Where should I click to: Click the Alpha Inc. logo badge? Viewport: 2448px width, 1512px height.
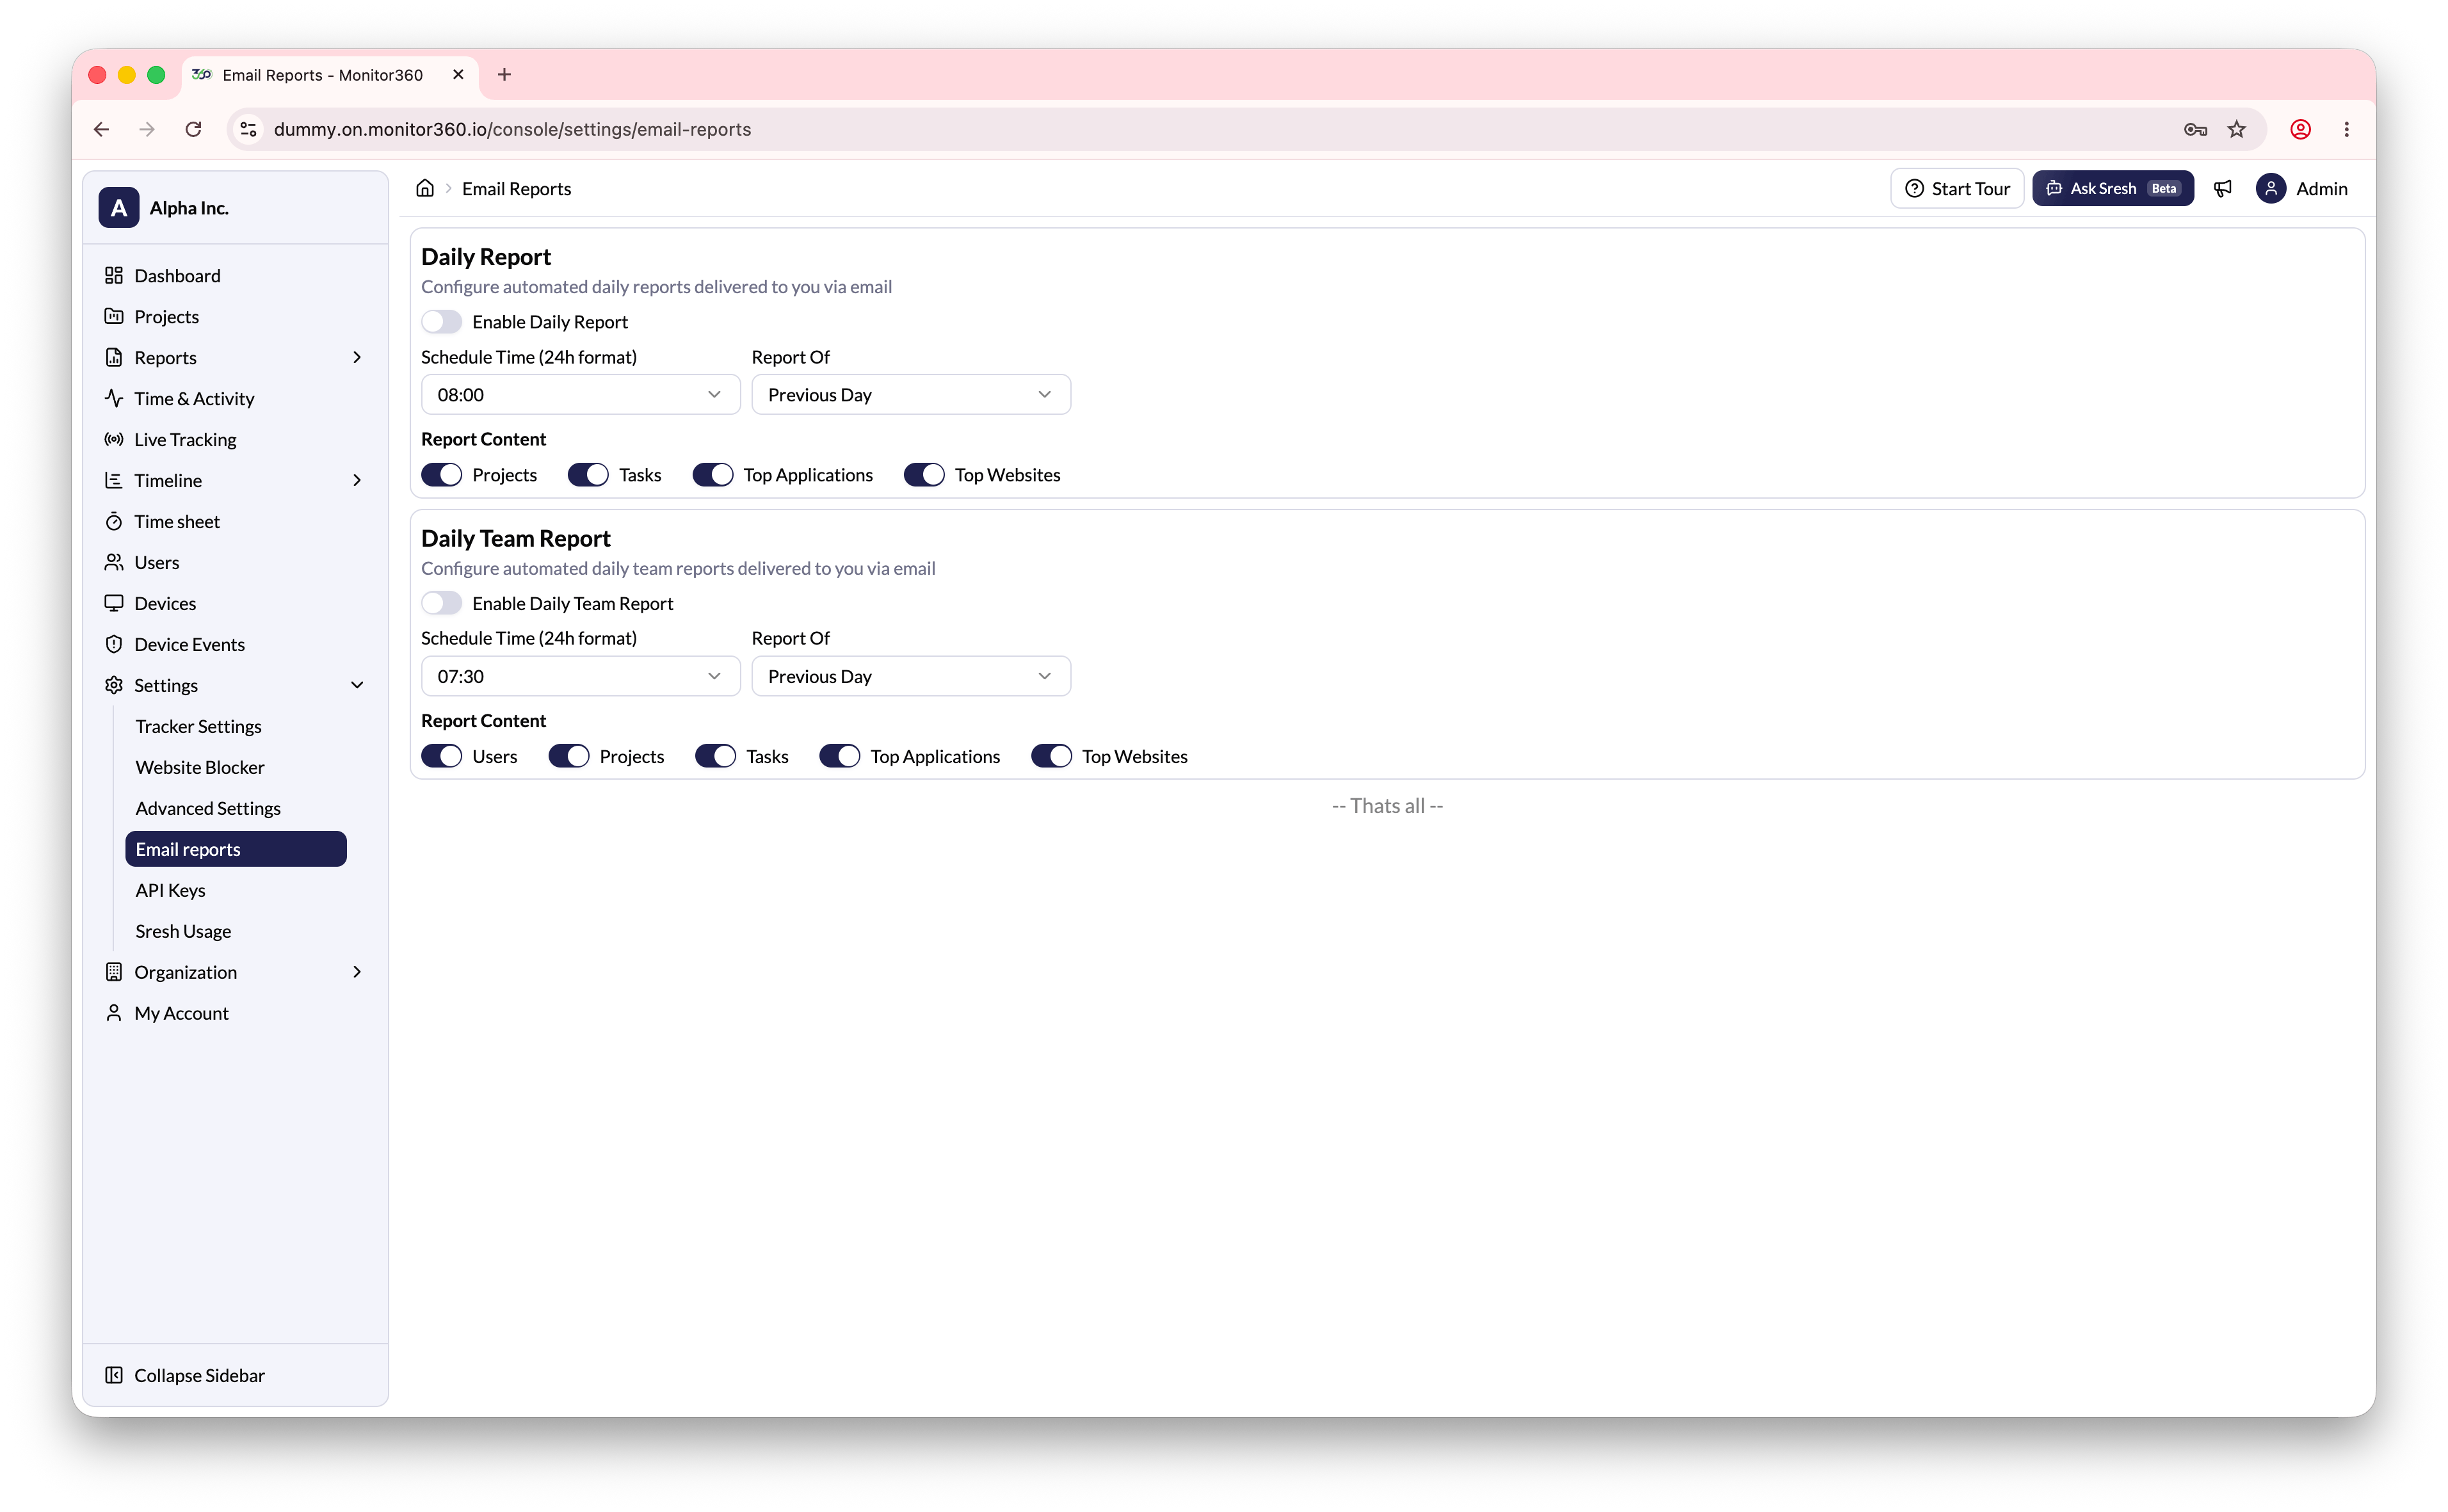click(x=119, y=208)
